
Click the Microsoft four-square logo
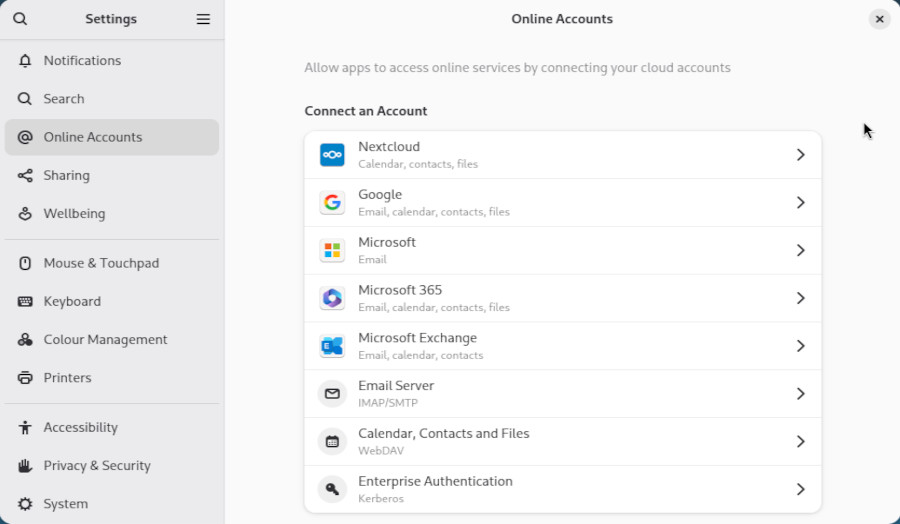[332, 250]
